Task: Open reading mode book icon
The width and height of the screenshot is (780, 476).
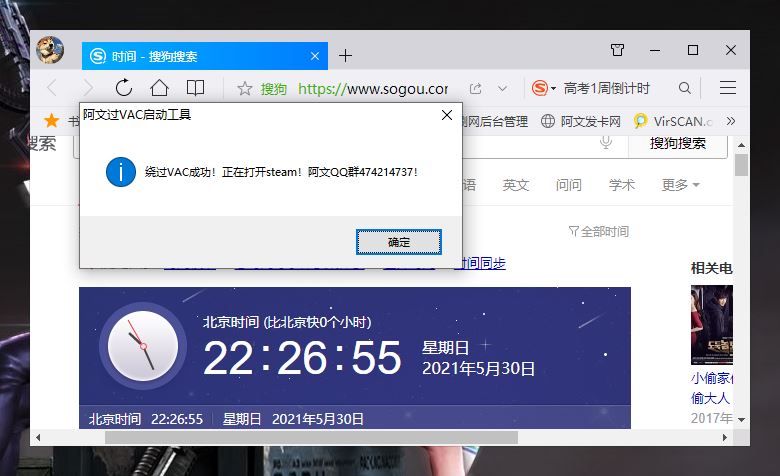Action: [195, 88]
